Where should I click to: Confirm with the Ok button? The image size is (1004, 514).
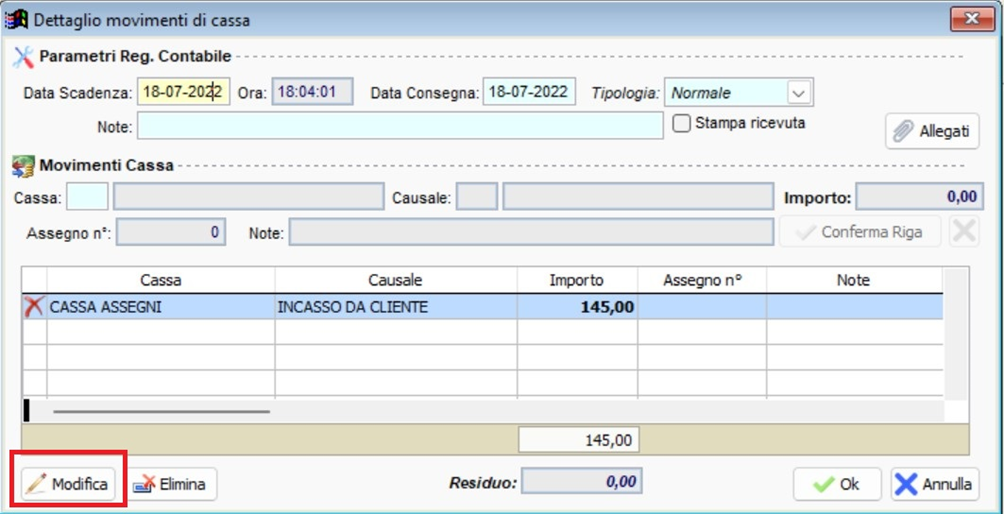pos(837,484)
